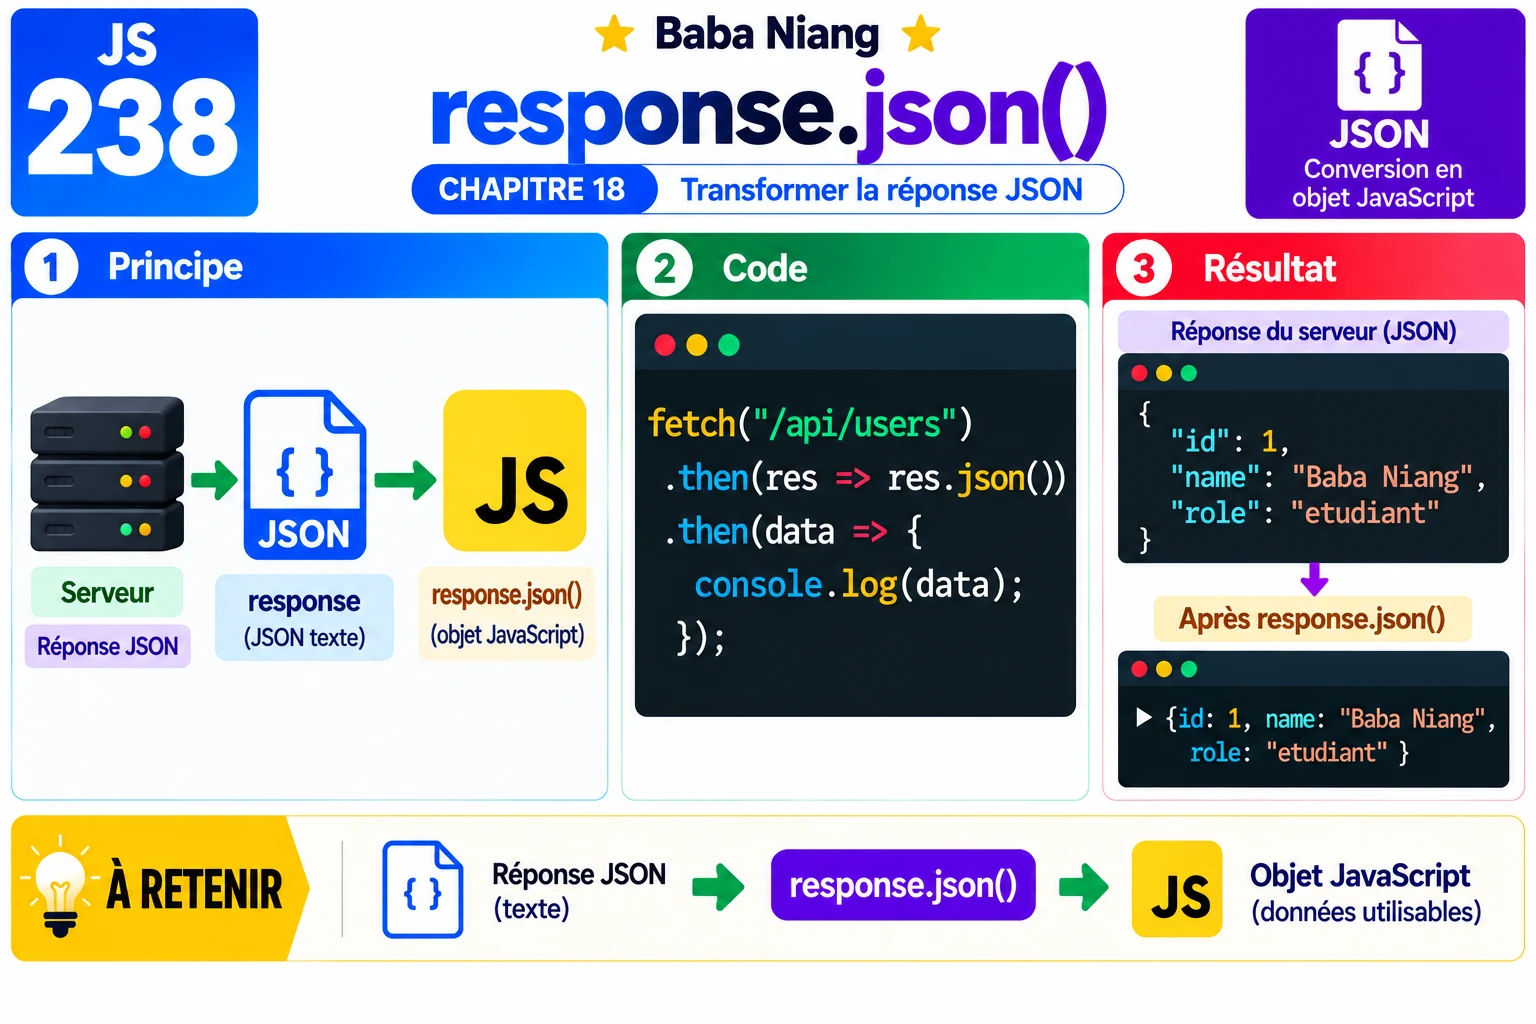Click the yellow dot in the Code window

(x=697, y=345)
